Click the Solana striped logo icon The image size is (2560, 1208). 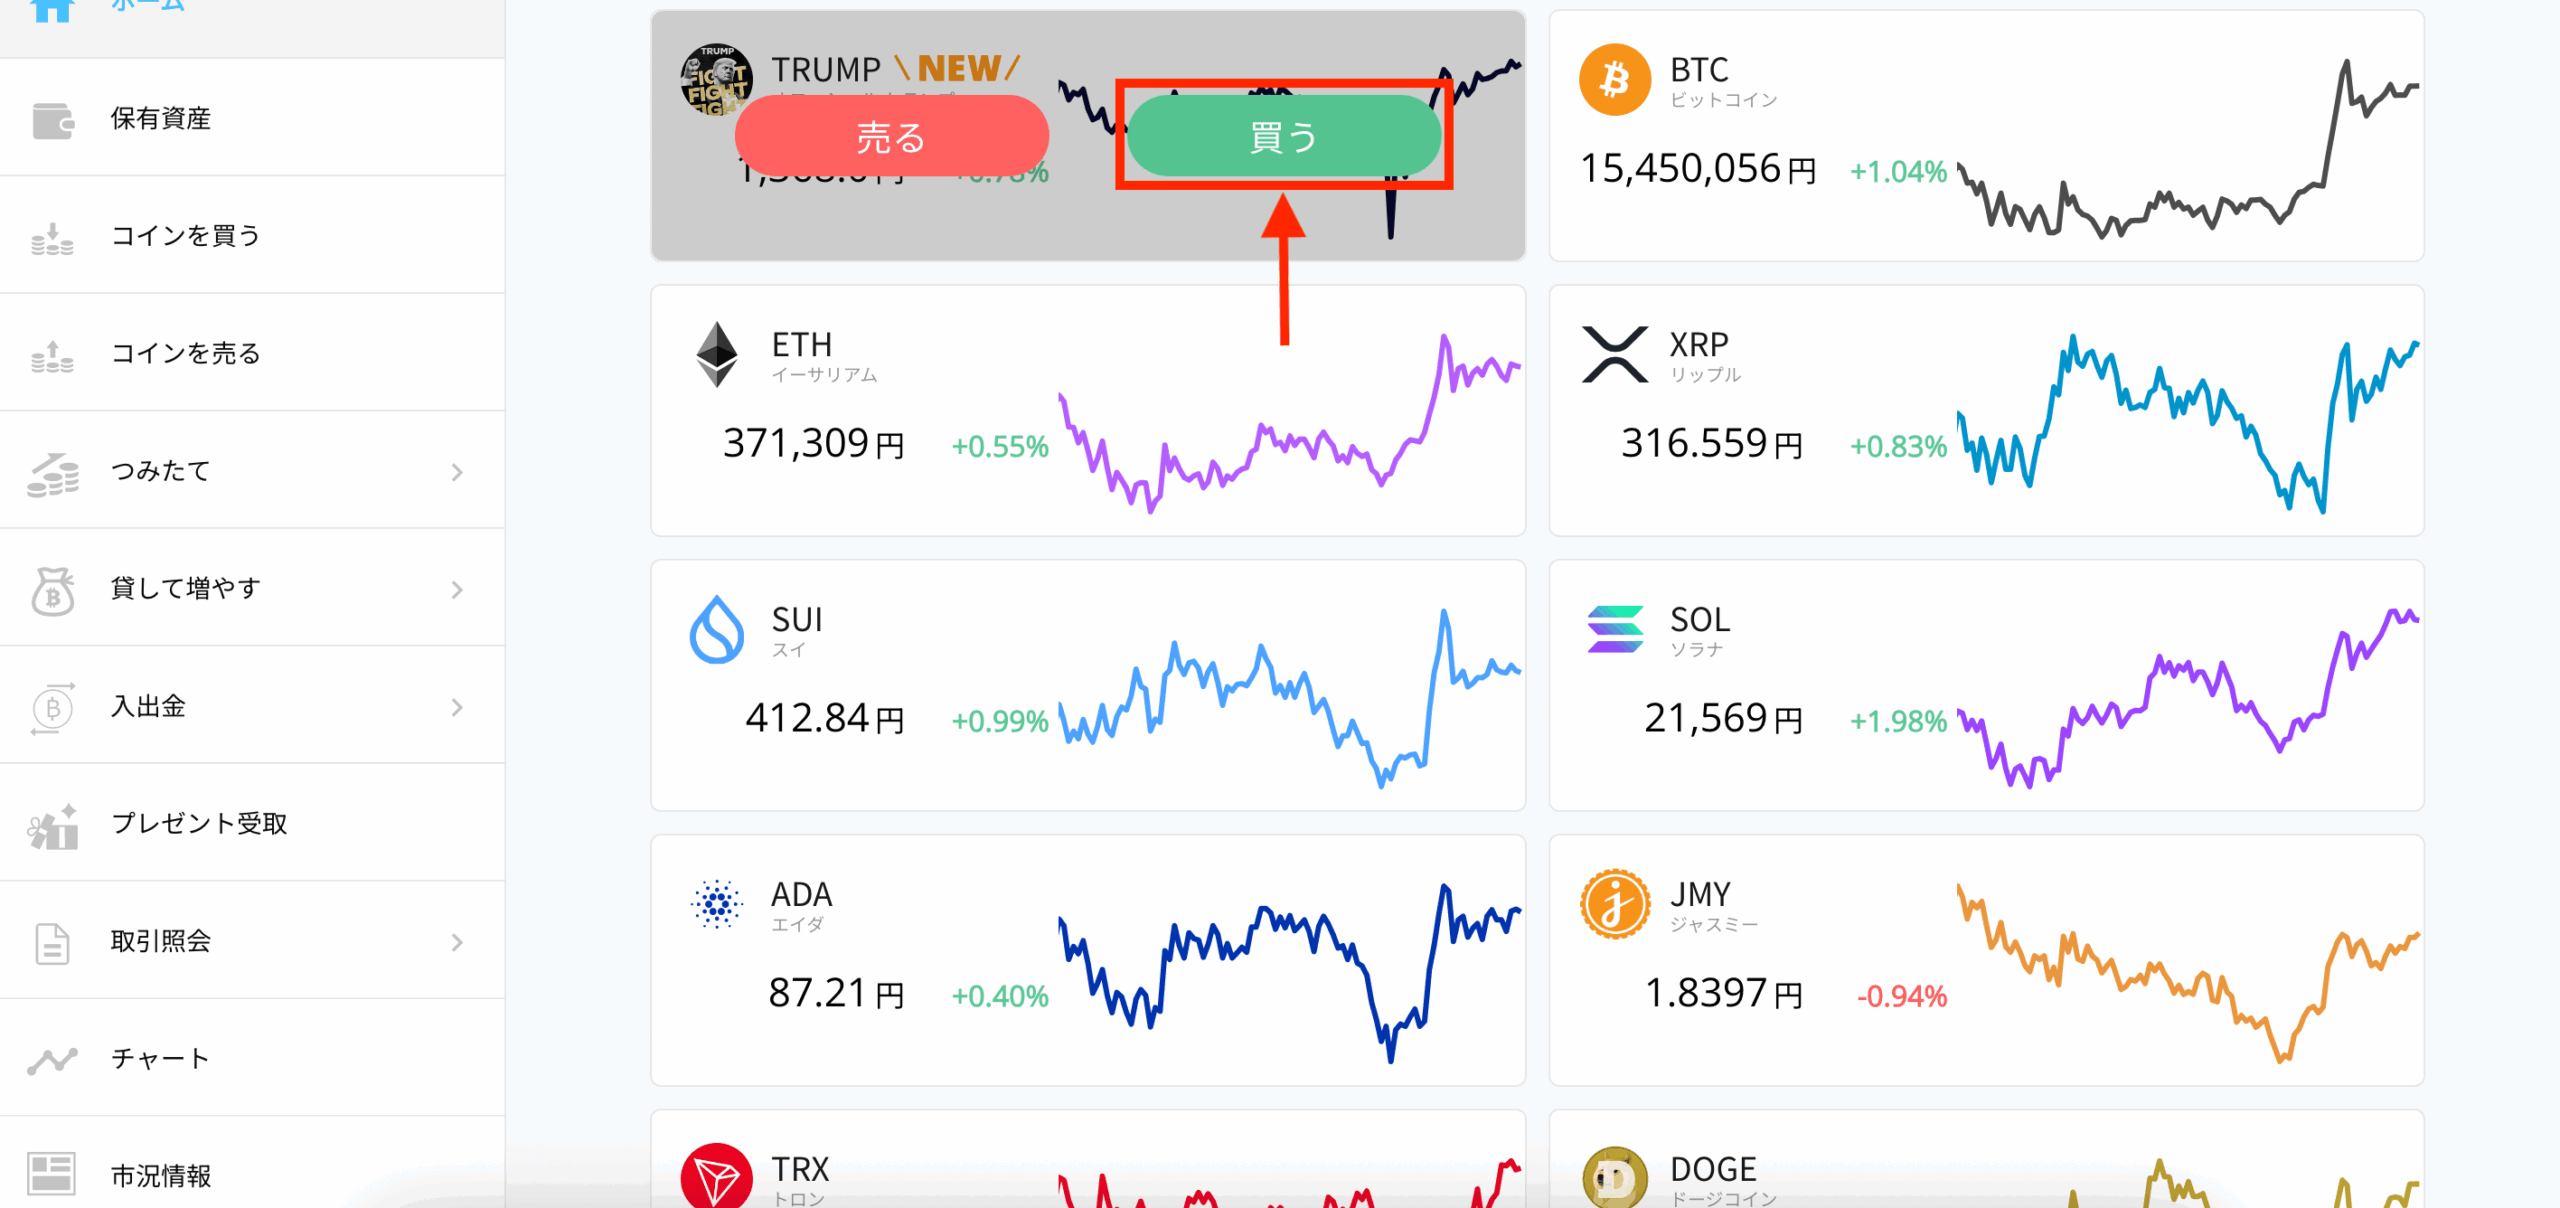1614,630
